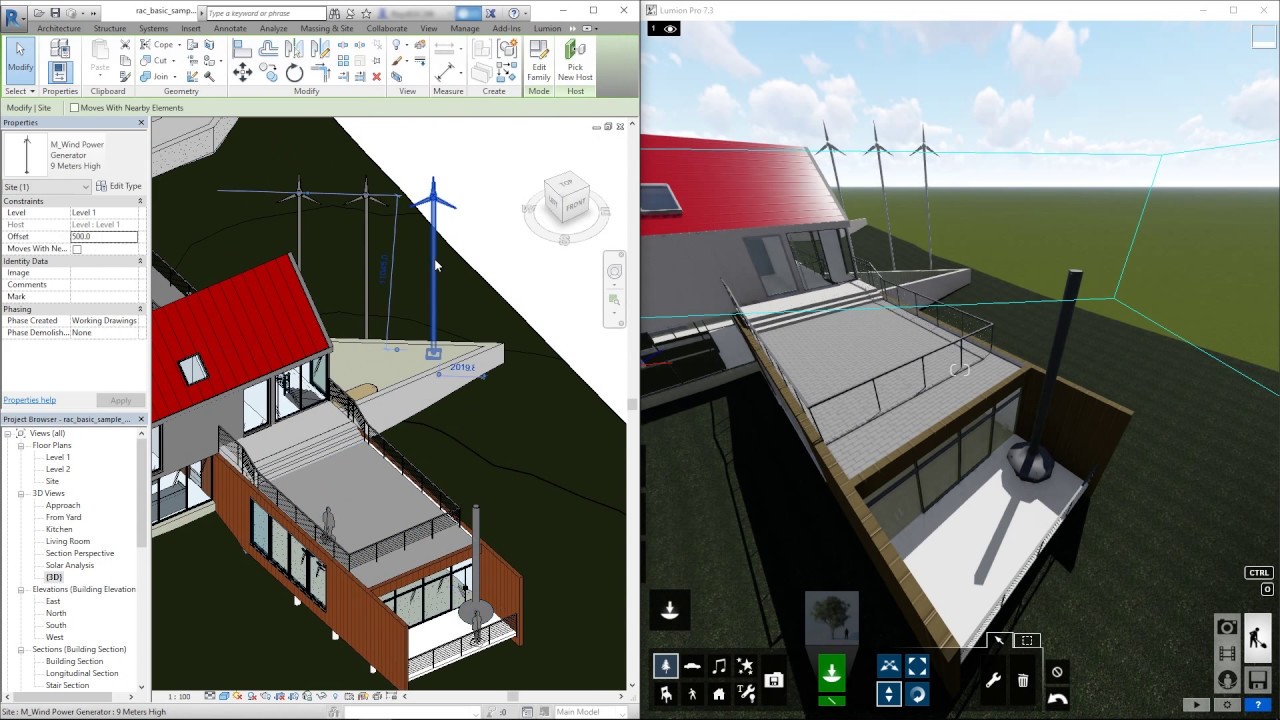1280x720 pixels.
Task: Click the Offset value input field
Action: 103,237
